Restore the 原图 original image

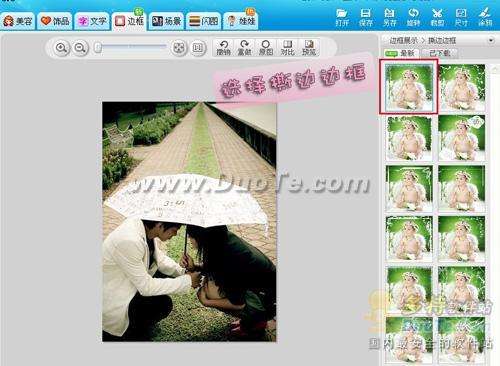tap(266, 48)
